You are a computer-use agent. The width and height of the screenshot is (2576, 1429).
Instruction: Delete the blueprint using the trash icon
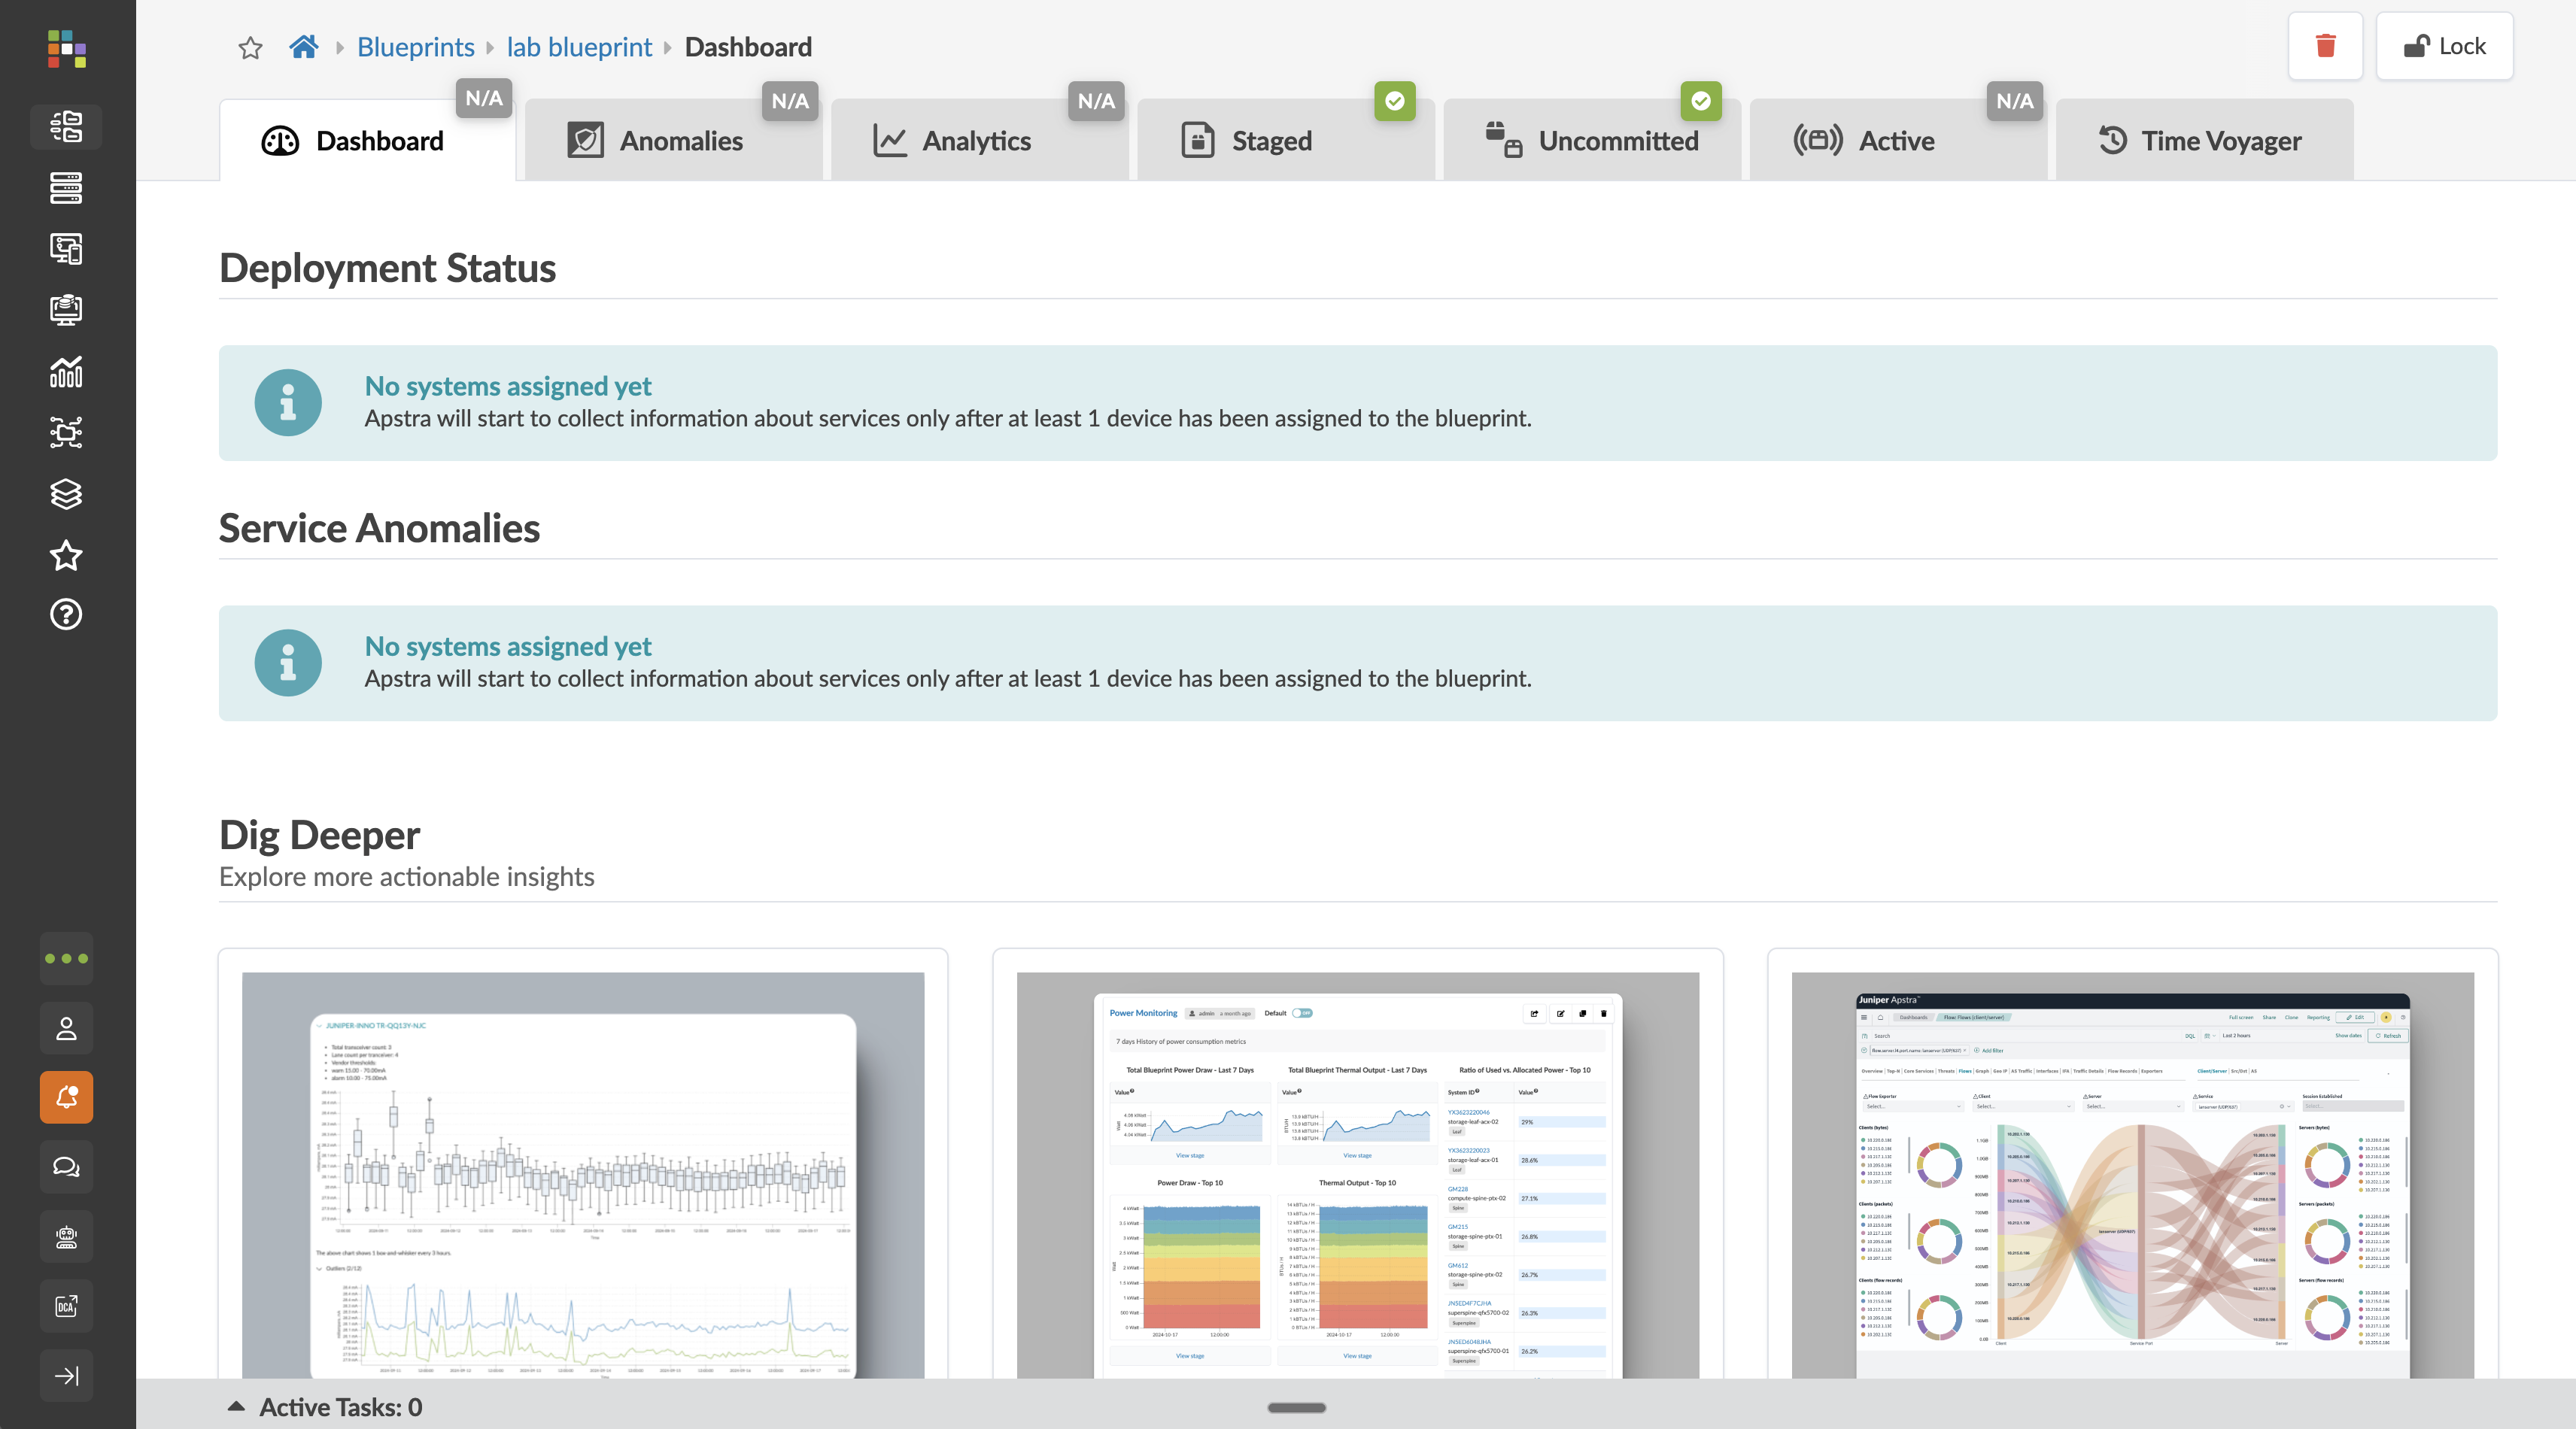tap(2325, 45)
